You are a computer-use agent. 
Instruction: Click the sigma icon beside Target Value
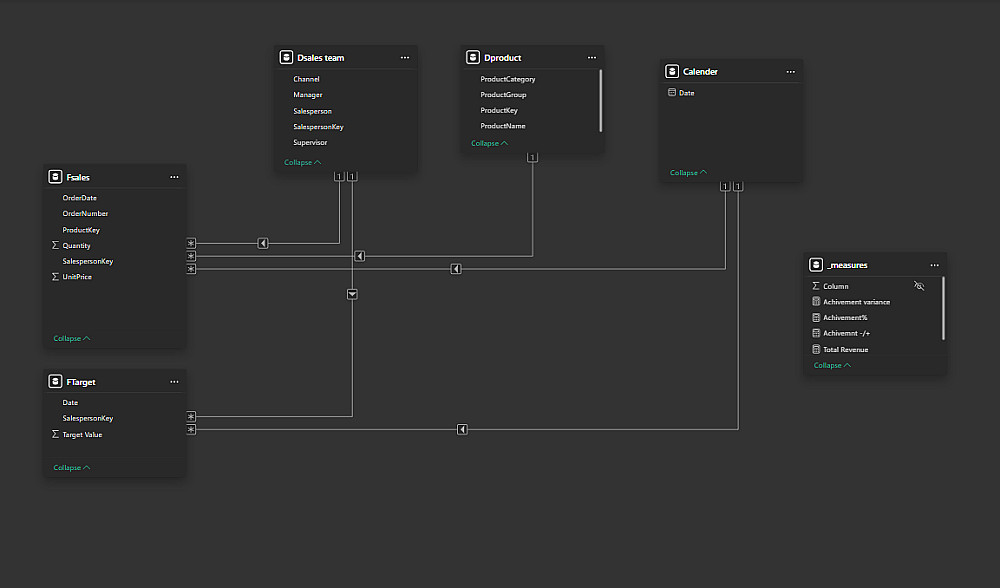[55, 434]
